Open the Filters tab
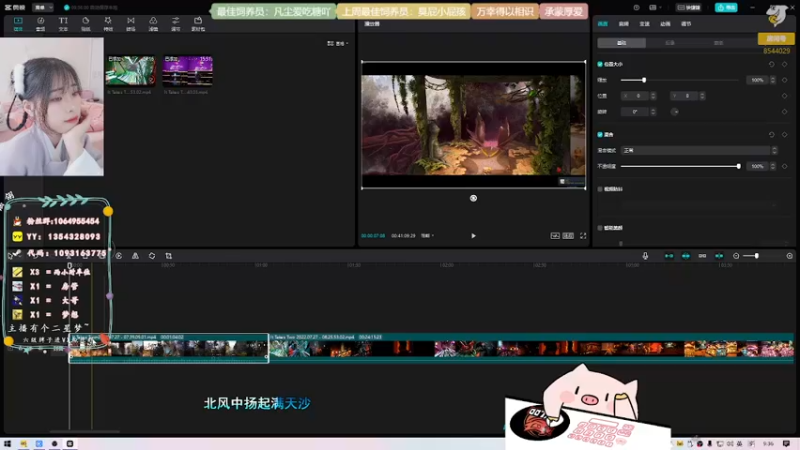Image resolution: width=800 pixels, height=450 pixels. [x=153, y=23]
